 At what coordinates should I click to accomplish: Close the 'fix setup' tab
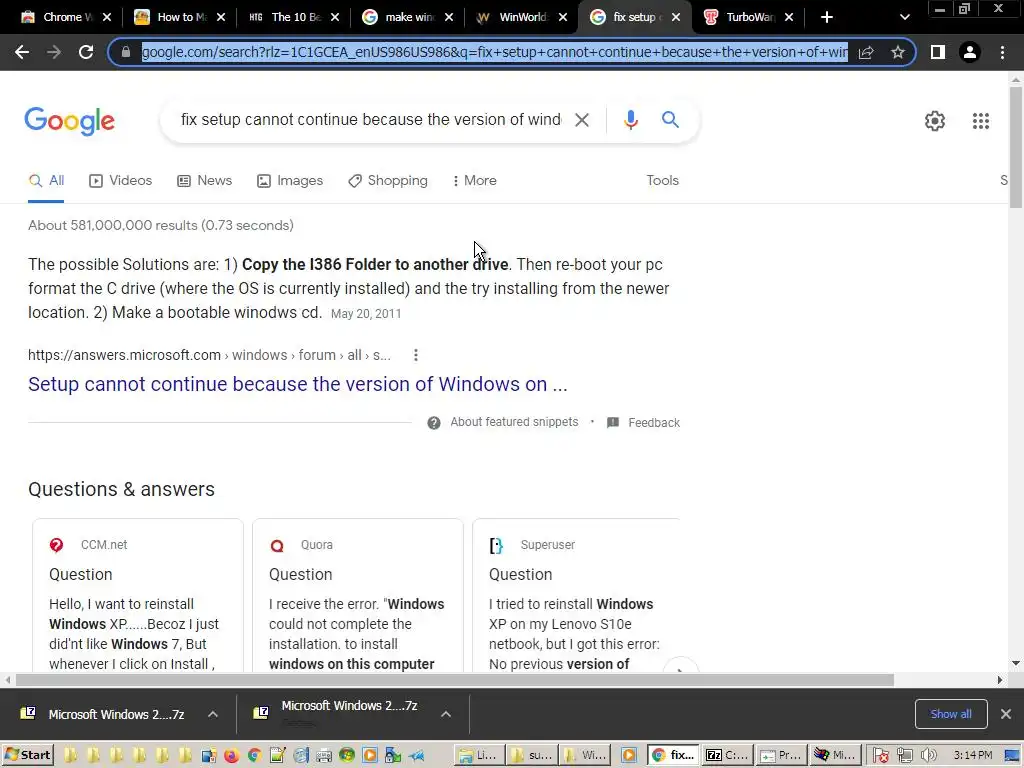[676, 17]
